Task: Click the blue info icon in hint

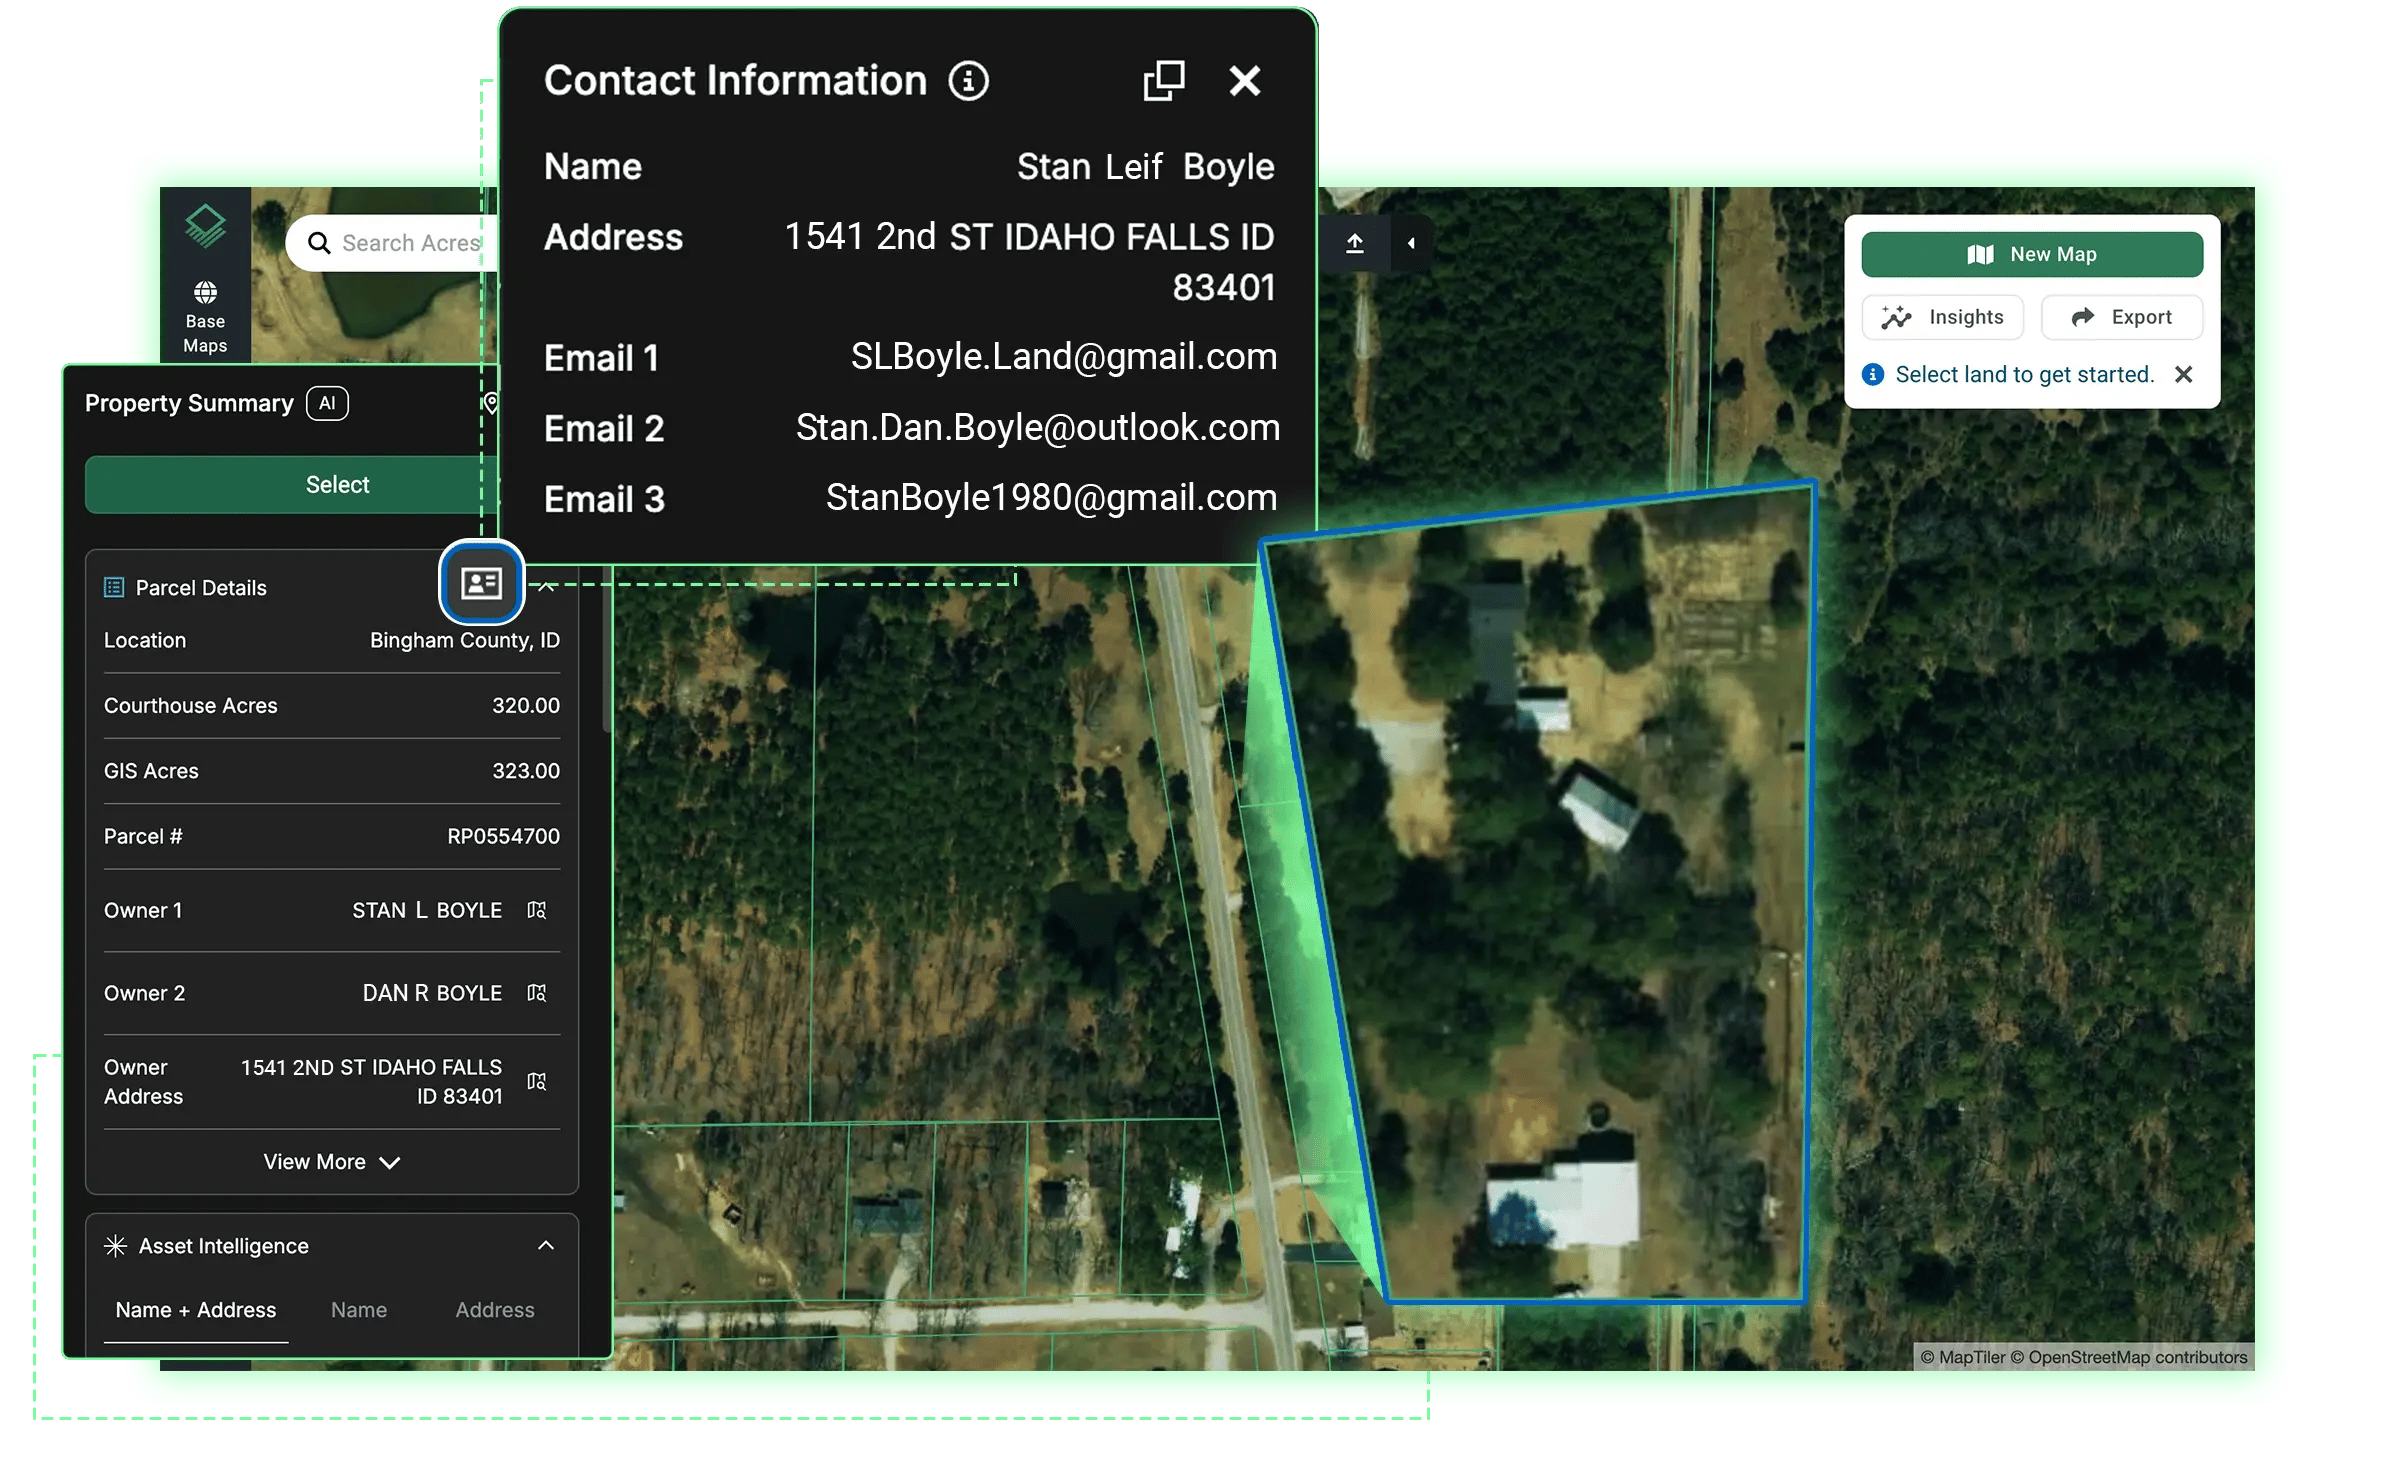Action: 1873,374
